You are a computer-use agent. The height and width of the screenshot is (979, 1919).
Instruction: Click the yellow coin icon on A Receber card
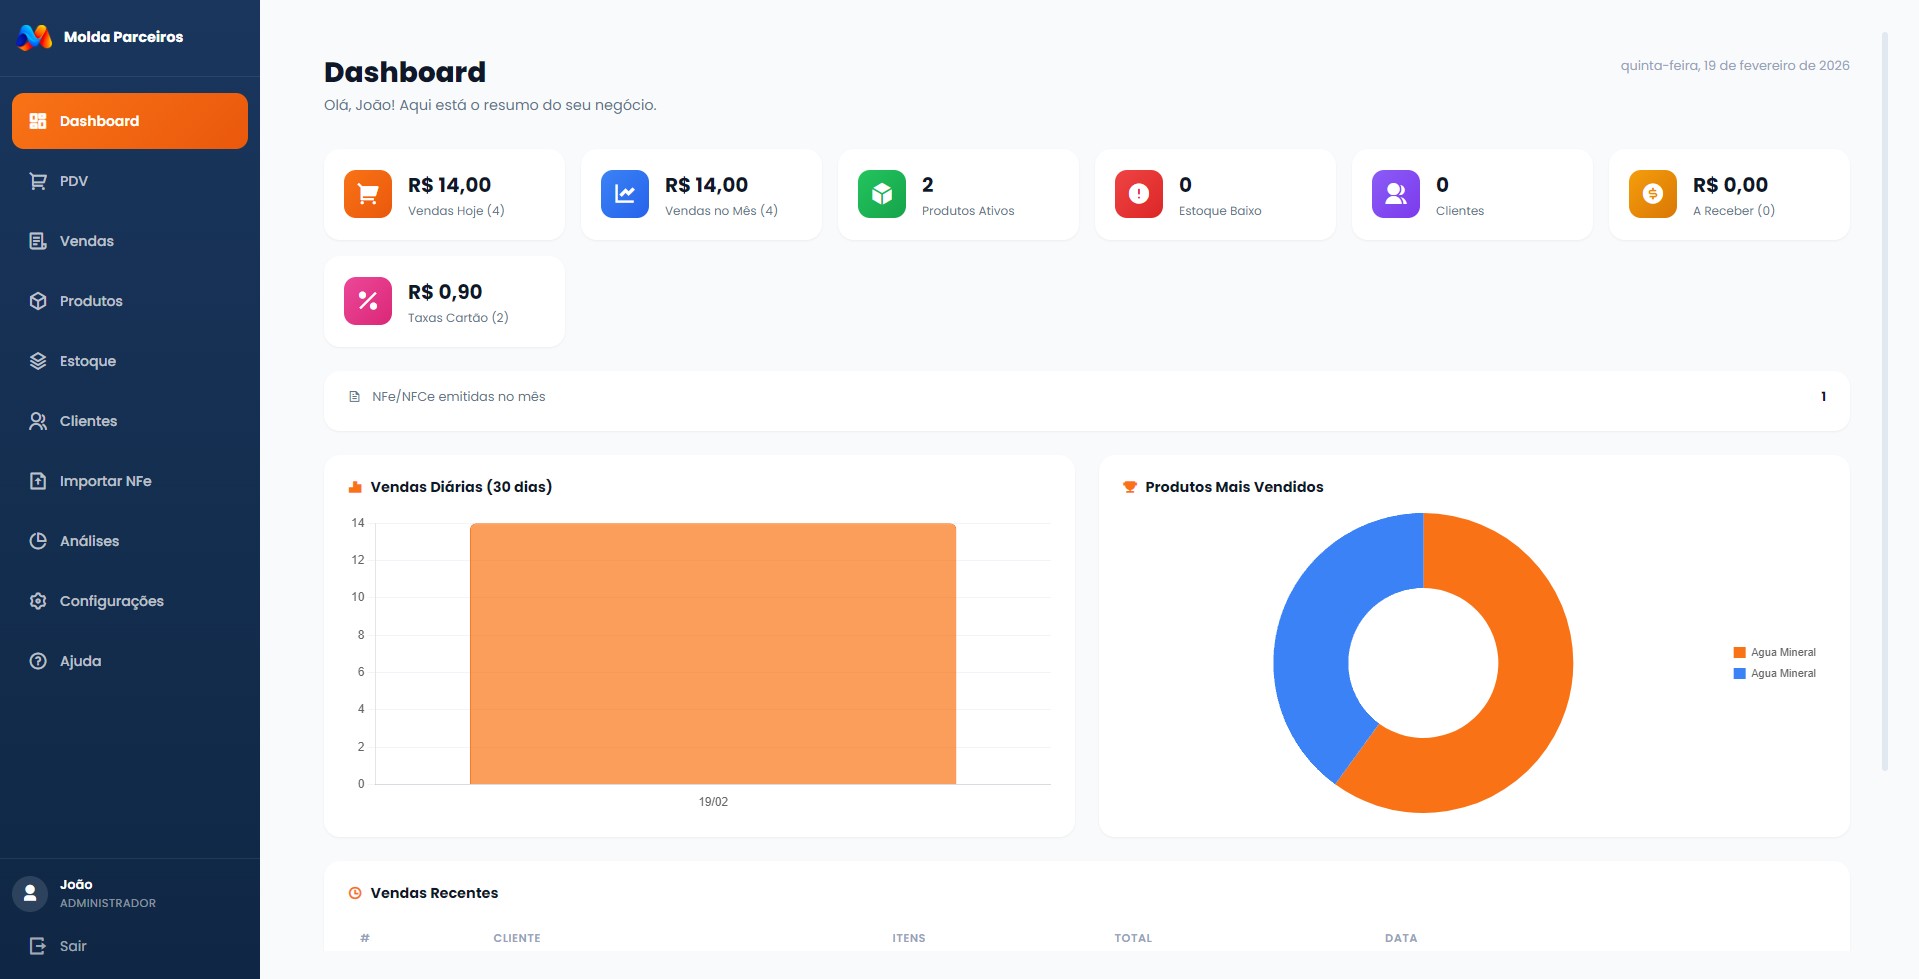1653,194
